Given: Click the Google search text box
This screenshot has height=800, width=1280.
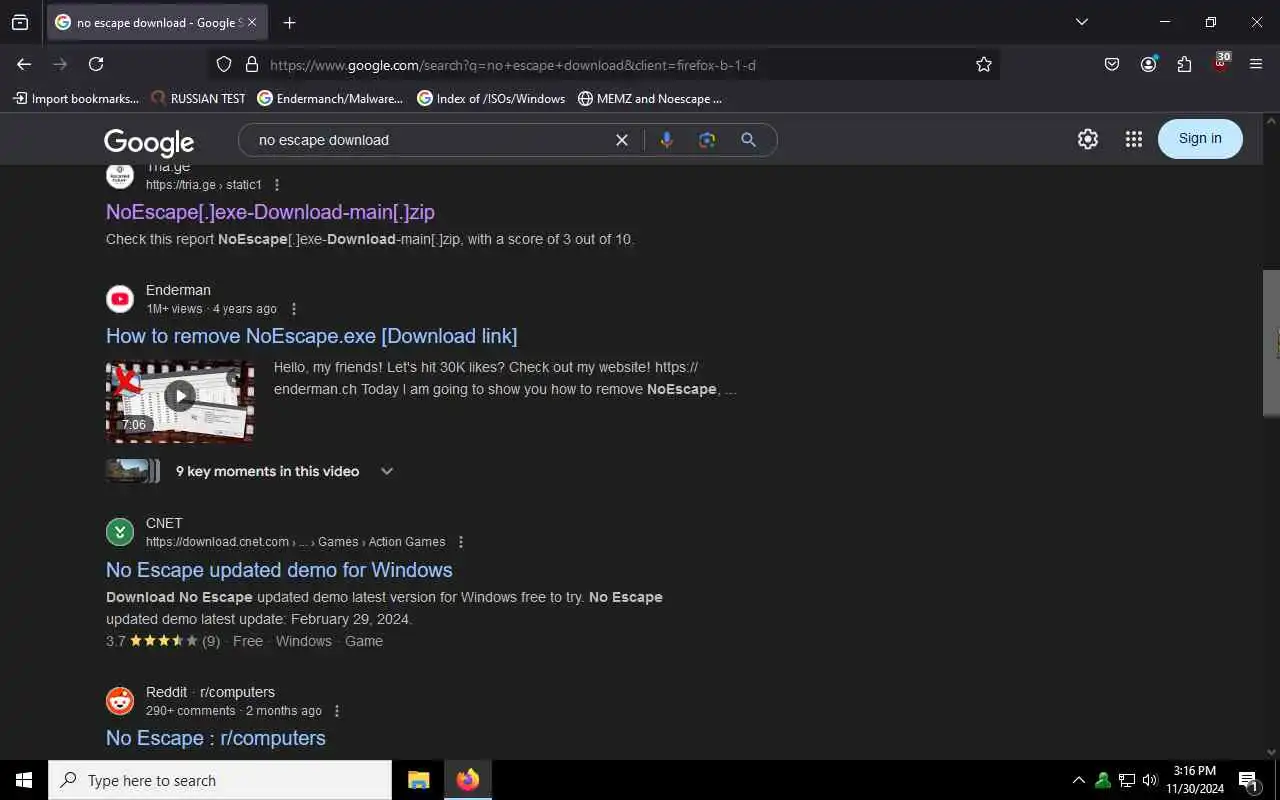Looking at the screenshot, I should 430,140.
